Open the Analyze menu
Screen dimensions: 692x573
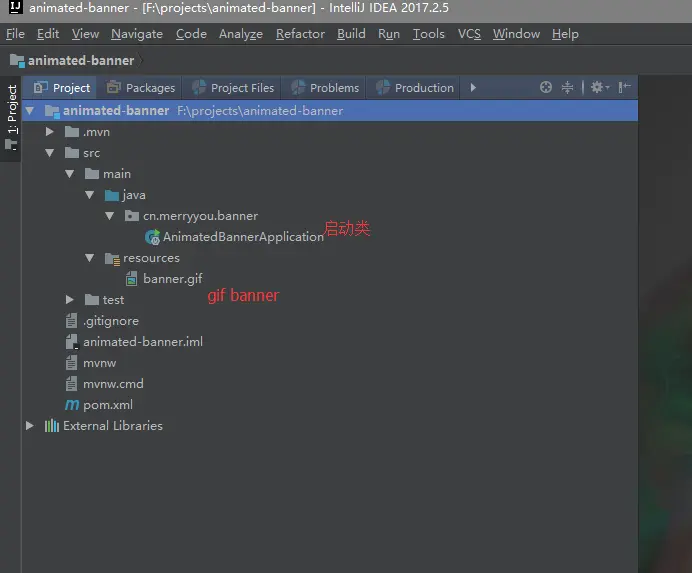tap(241, 34)
